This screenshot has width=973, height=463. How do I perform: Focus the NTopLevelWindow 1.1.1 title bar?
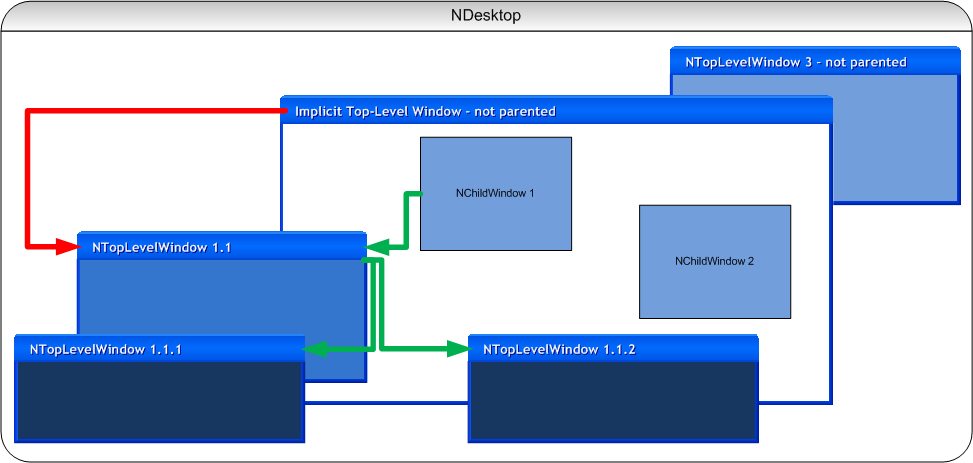coord(160,349)
